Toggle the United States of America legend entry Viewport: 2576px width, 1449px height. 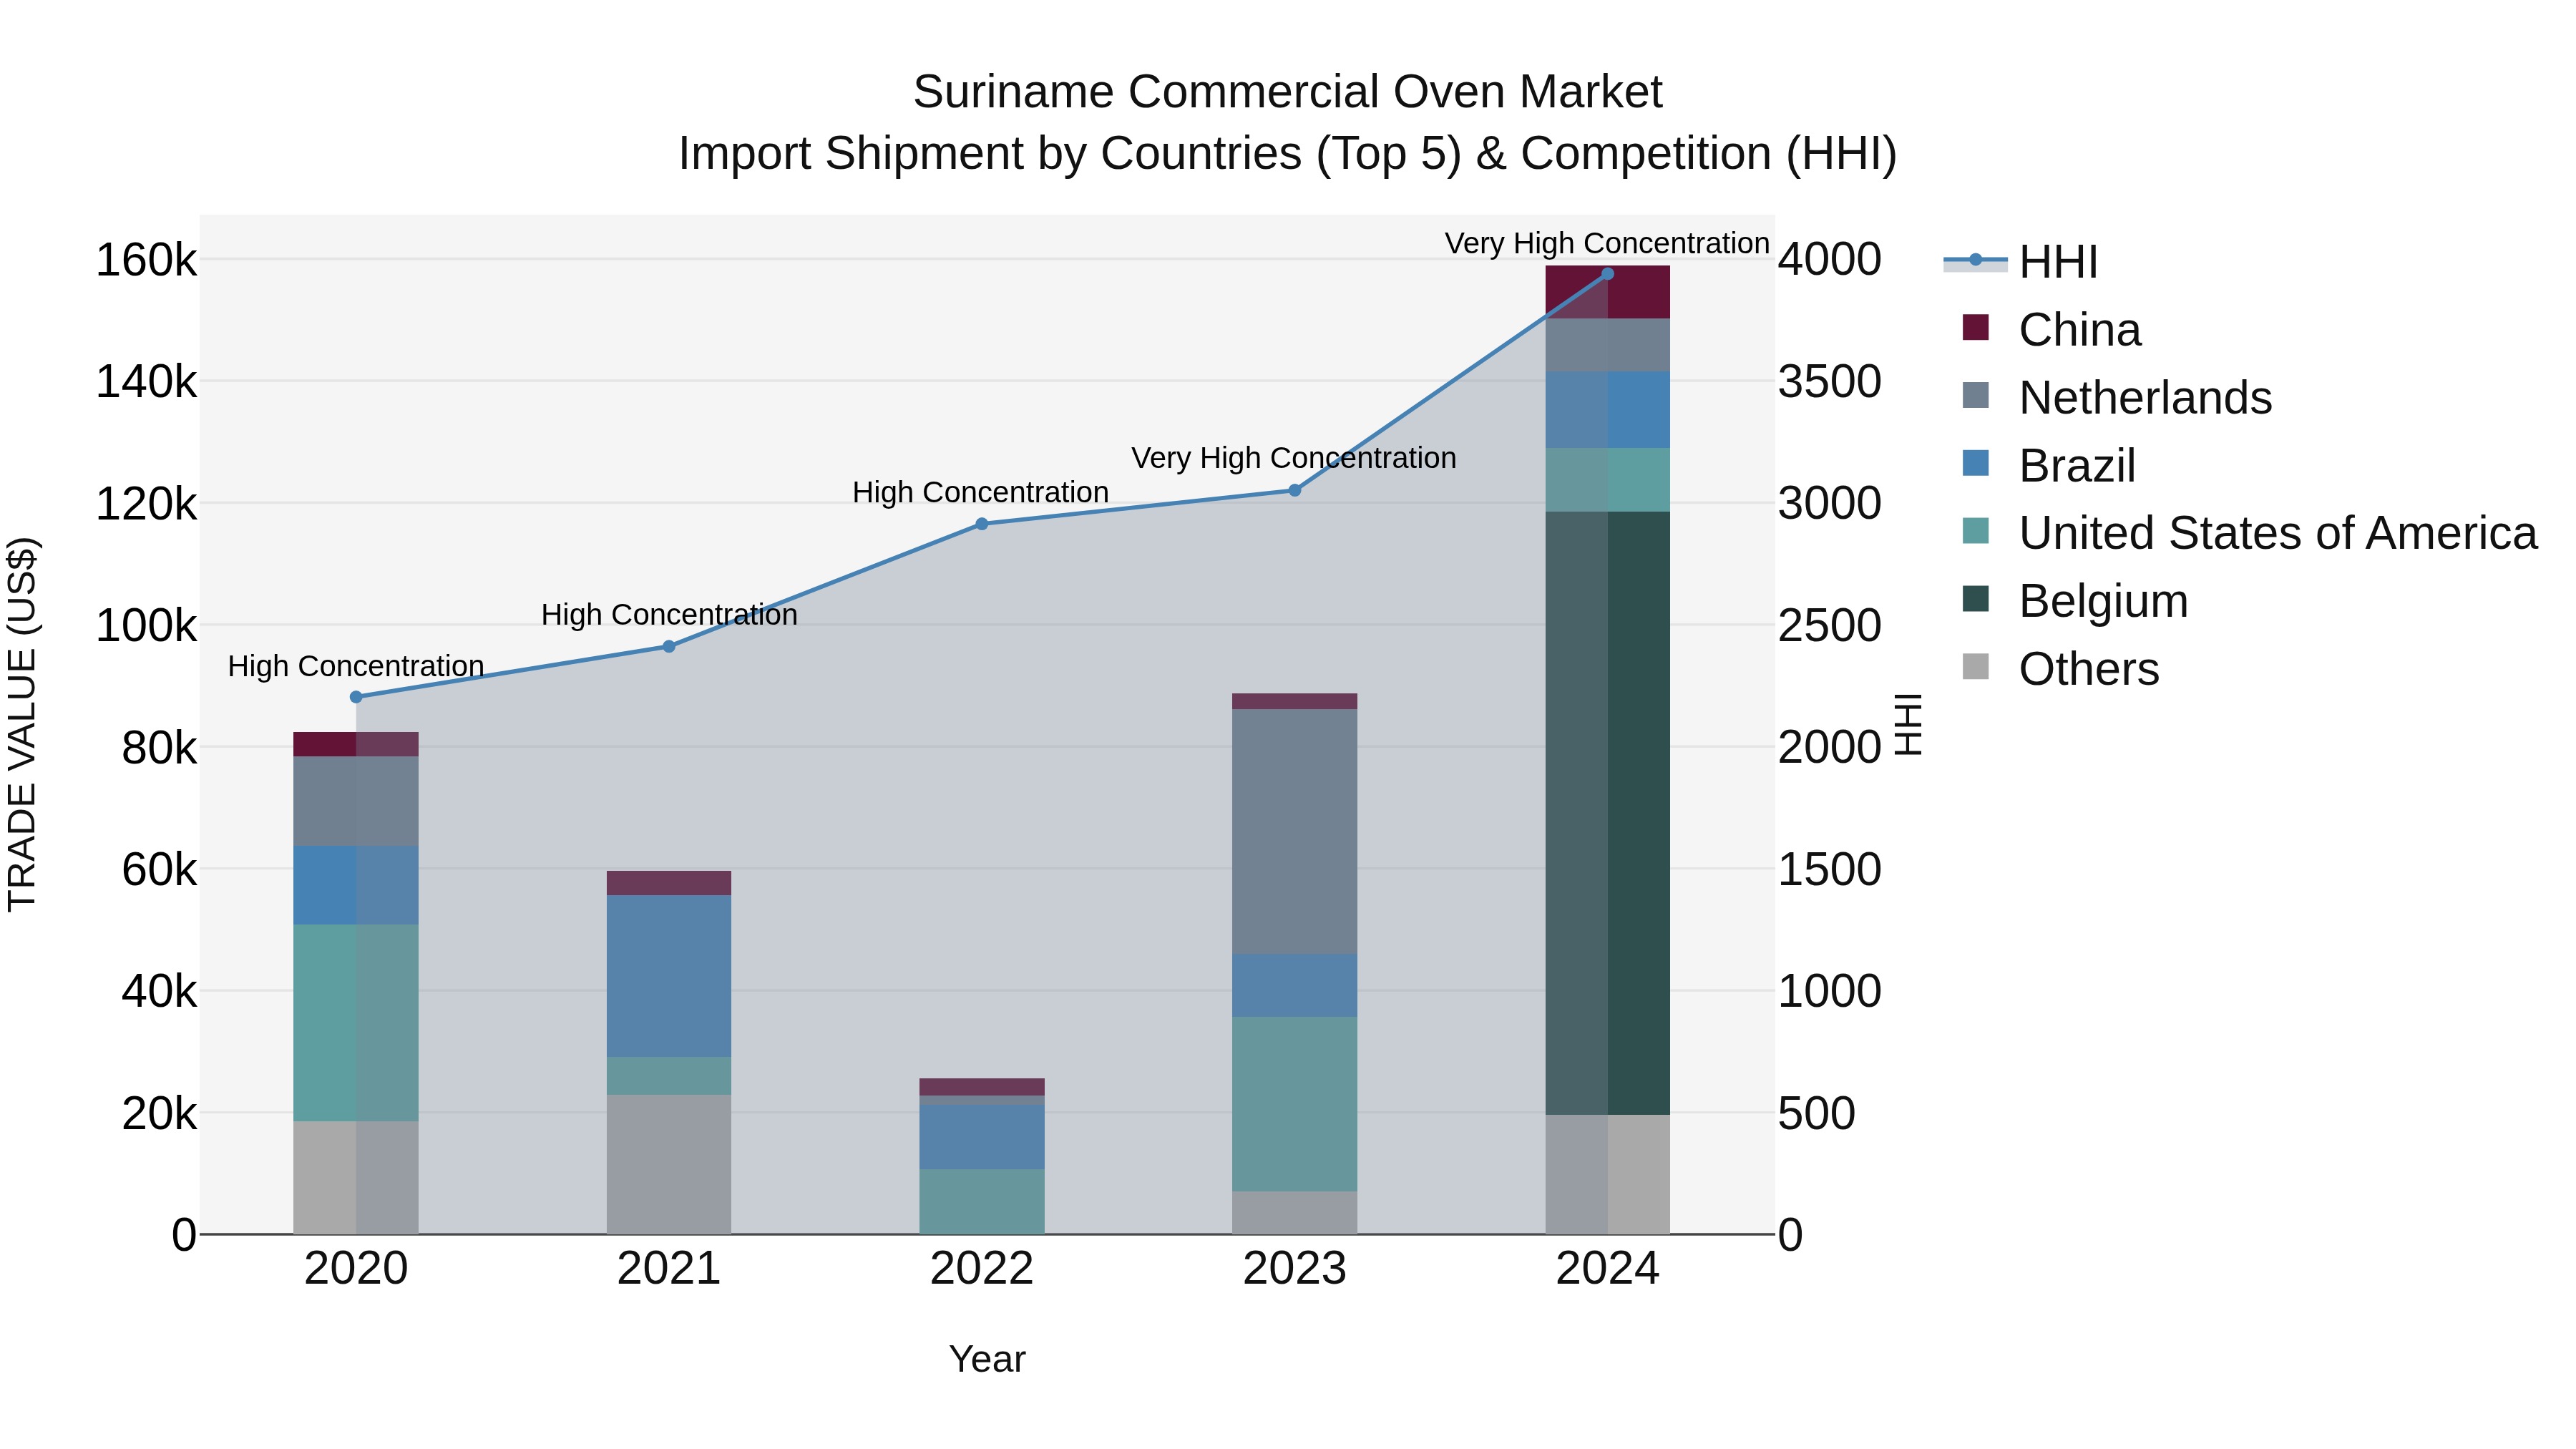coord(2249,533)
